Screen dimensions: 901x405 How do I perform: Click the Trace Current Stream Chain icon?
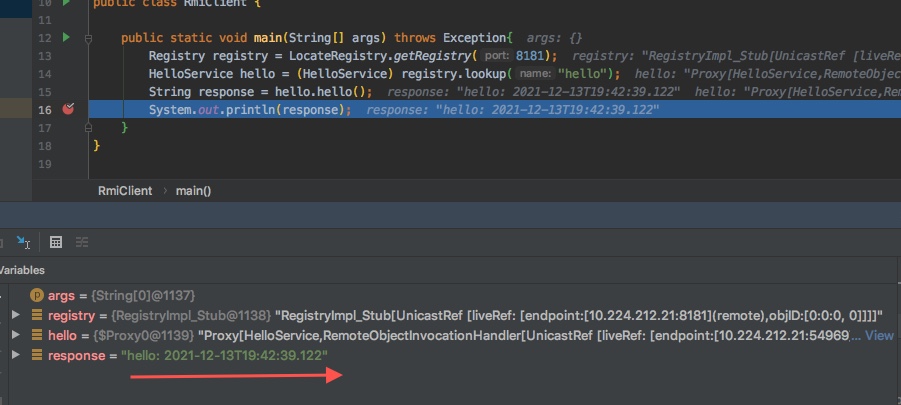(82, 242)
